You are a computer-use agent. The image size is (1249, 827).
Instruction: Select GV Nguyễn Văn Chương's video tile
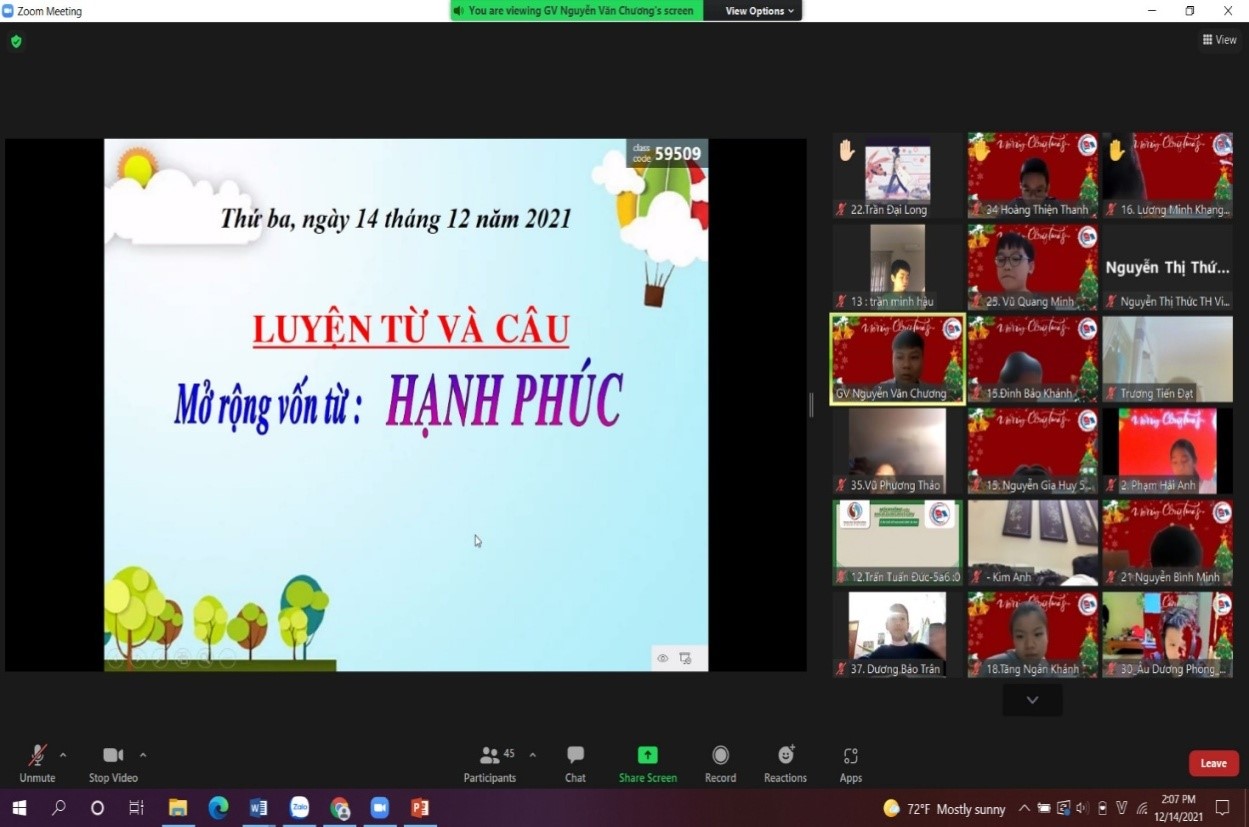point(897,359)
